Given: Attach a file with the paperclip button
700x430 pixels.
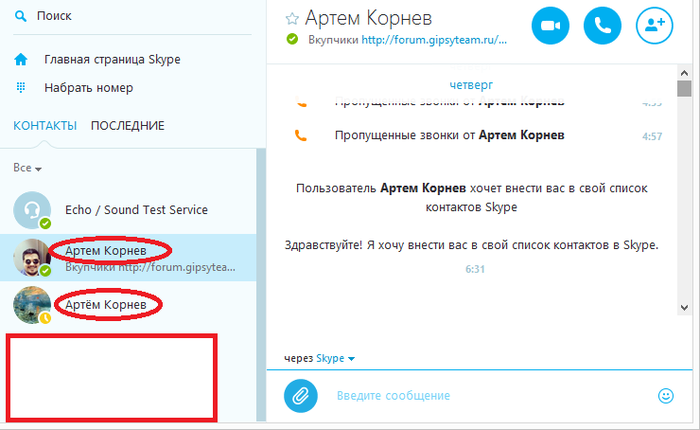Looking at the screenshot, I should click(x=300, y=396).
